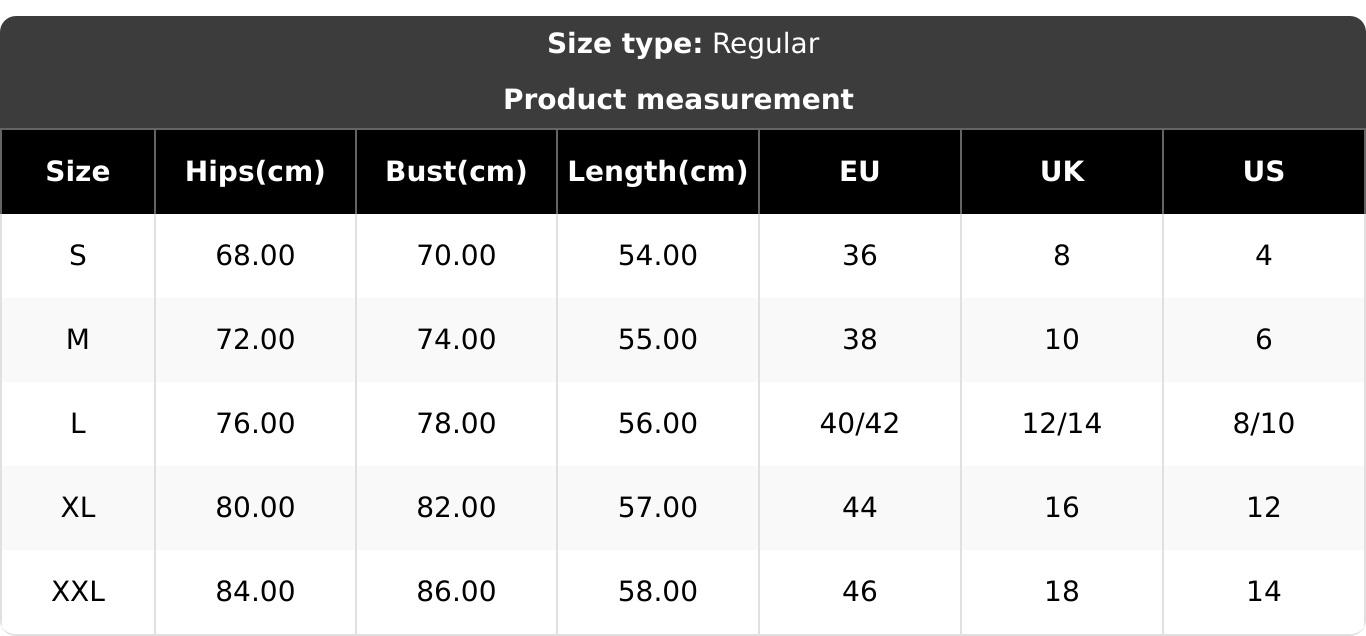This screenshot has width=1366, height=636.
Task: Select the 12/14 UK size cell
Action: (1061, 424)
